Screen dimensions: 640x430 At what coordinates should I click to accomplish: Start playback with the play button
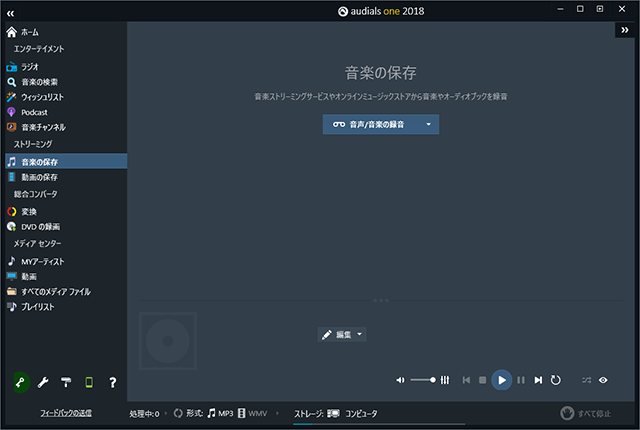(502, 380)
